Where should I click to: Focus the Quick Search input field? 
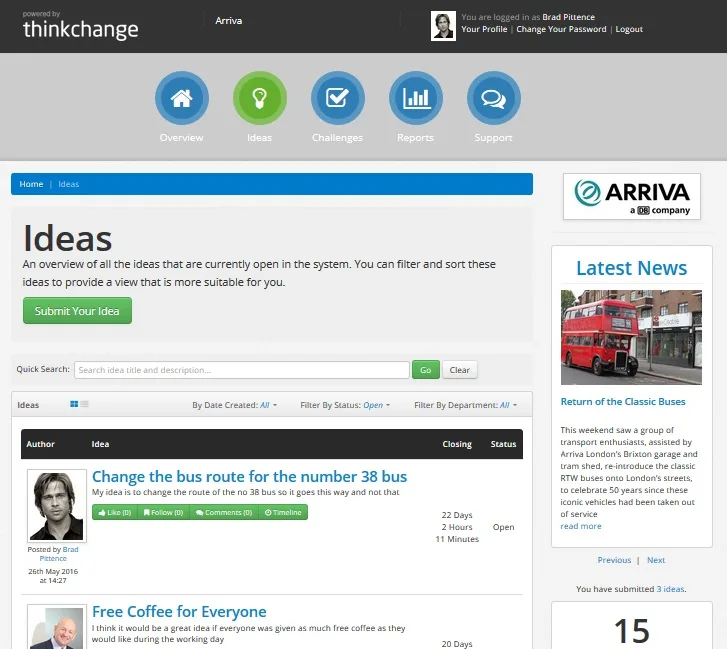[x=242, y=370]
